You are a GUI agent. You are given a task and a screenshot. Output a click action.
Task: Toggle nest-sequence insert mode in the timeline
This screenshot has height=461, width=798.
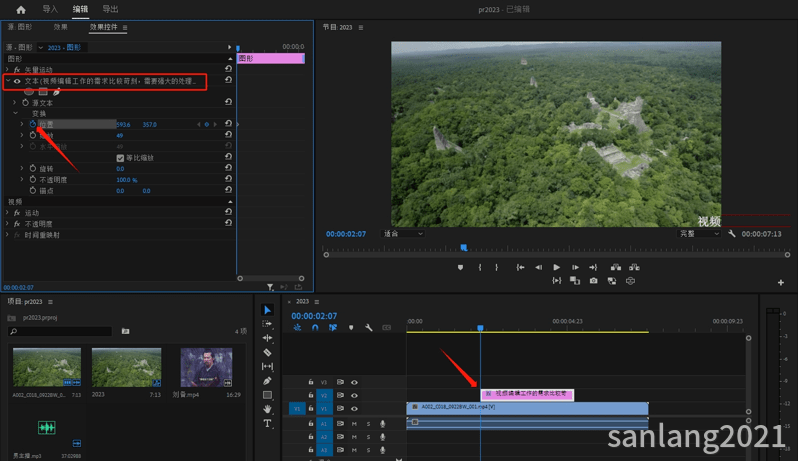click(297, 328)
